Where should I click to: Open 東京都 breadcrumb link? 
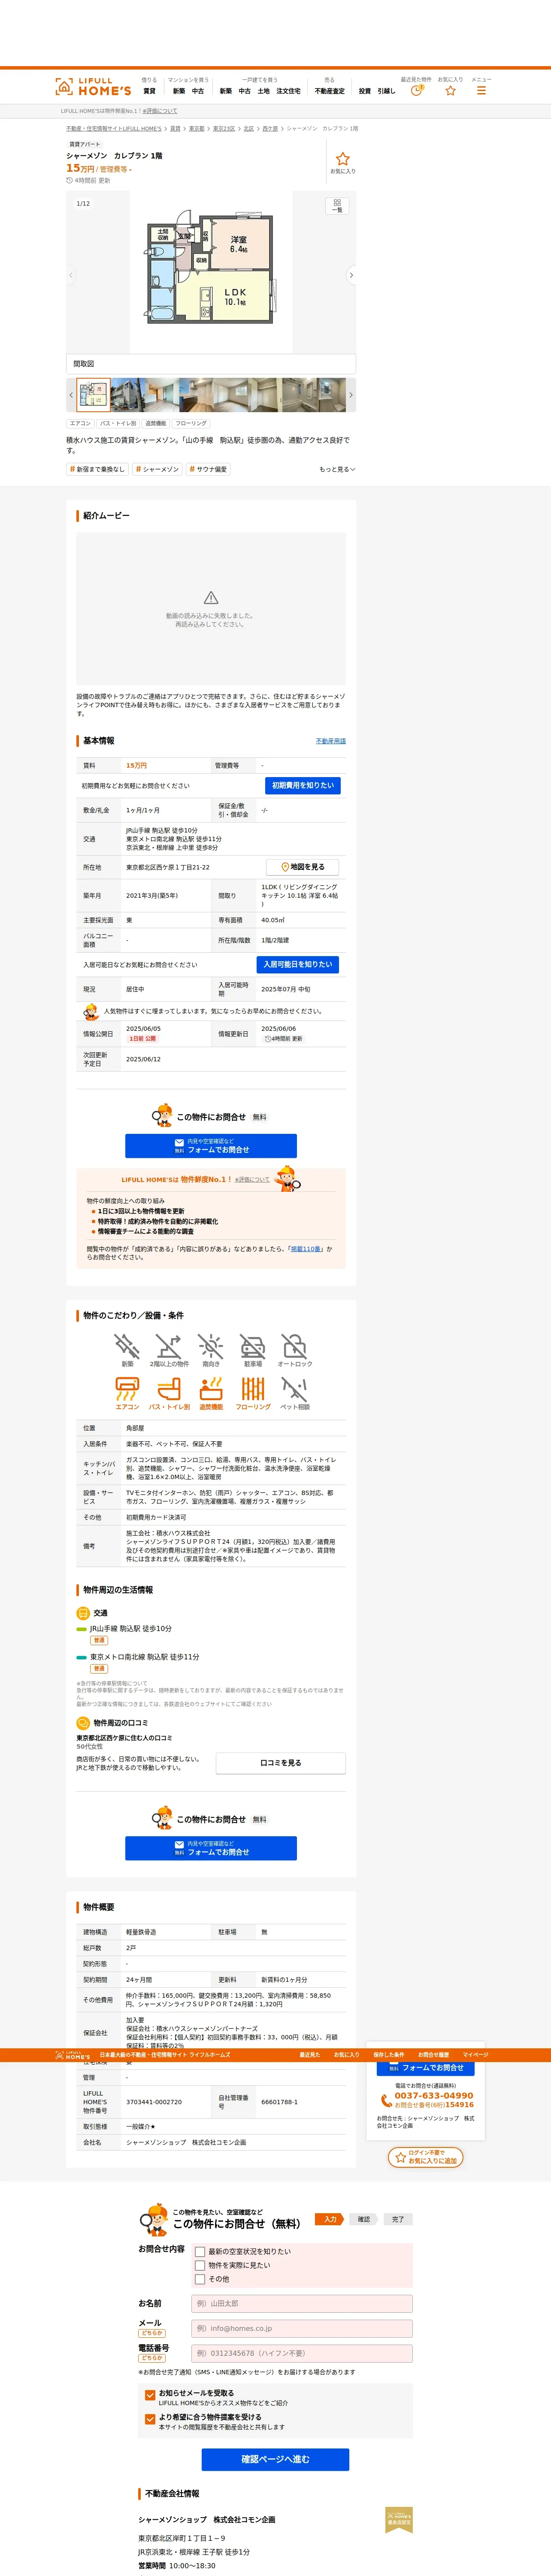point(197,129)
